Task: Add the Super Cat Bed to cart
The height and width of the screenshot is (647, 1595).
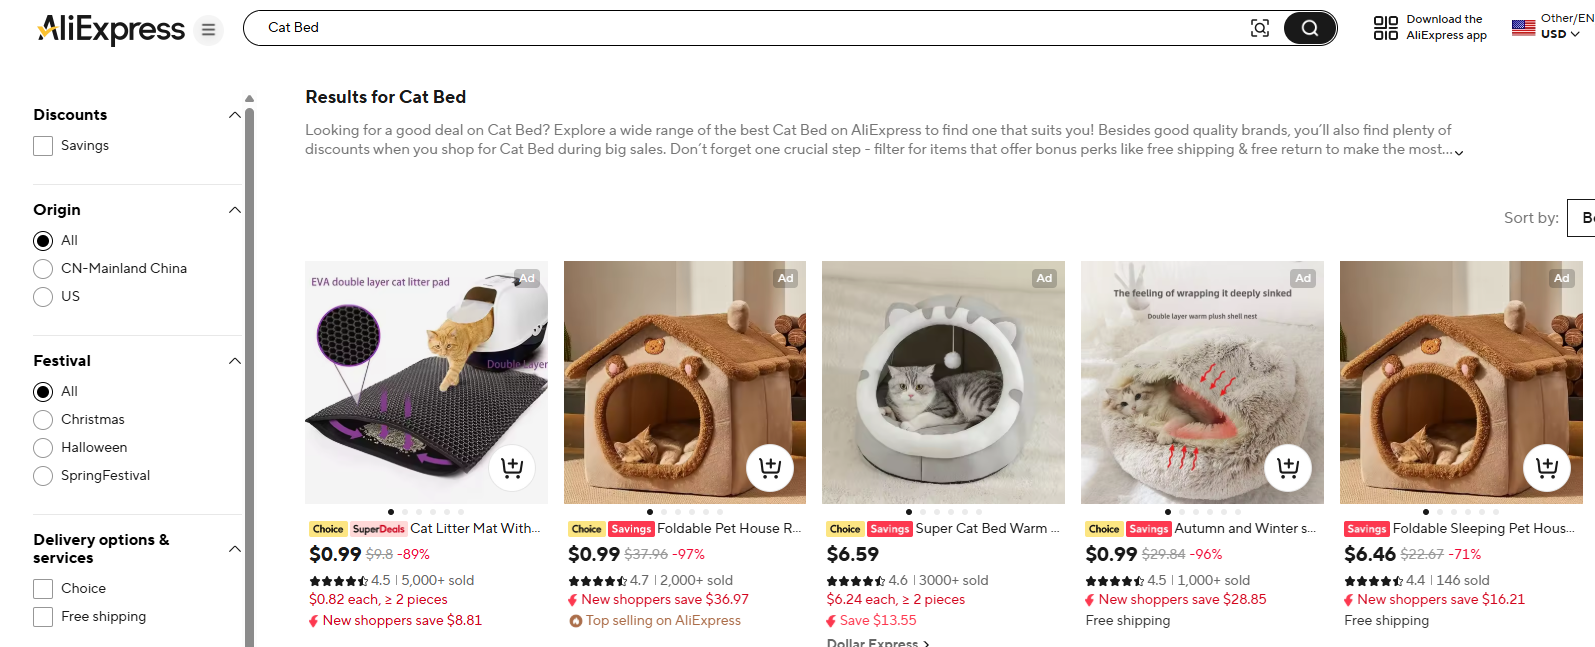Action: [1029, 467]
